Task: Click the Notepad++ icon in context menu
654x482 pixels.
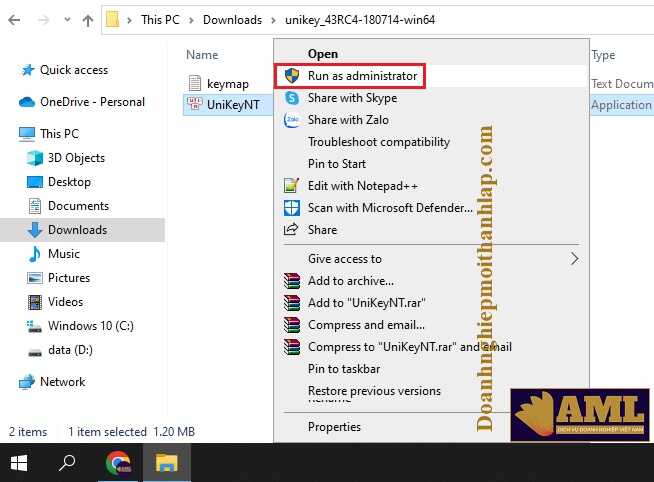Action: pyautogui.click(x=292, y=186)
